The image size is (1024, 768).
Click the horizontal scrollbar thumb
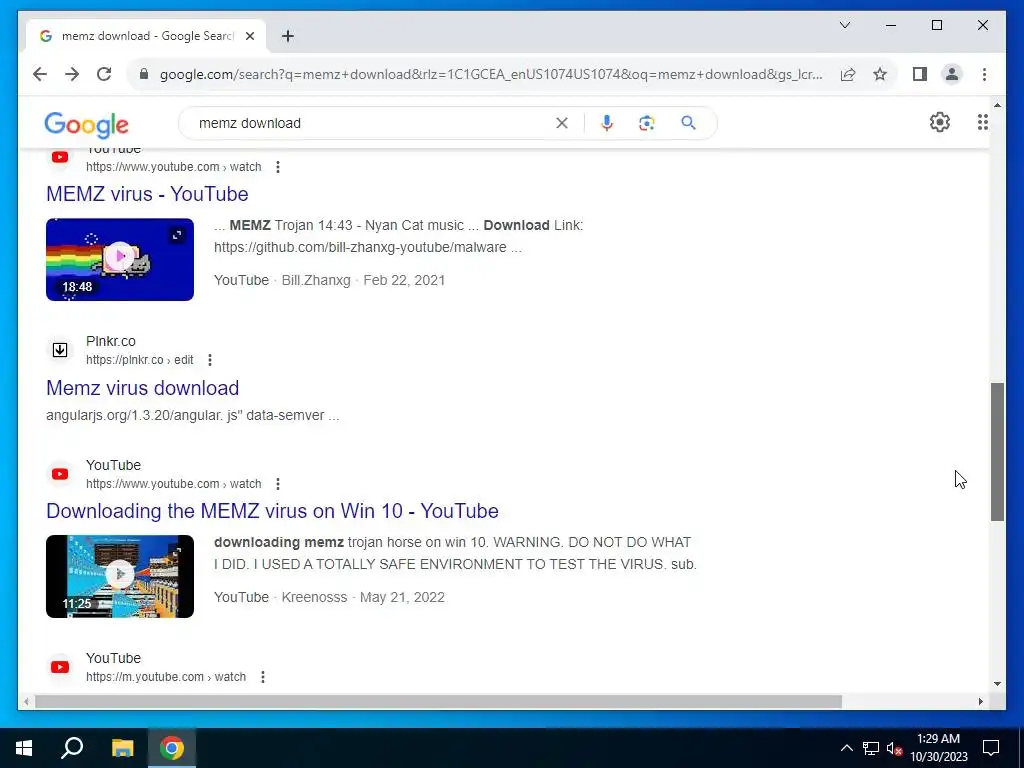[438, 702]
